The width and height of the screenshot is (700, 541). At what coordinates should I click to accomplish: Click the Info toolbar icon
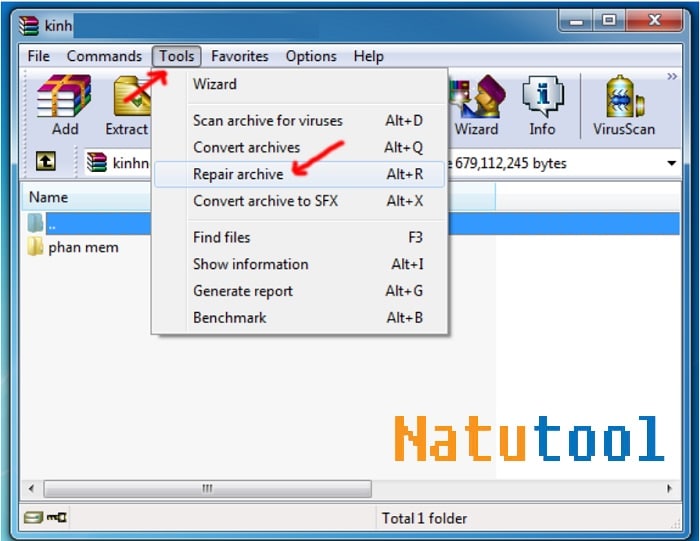[542, 105]
